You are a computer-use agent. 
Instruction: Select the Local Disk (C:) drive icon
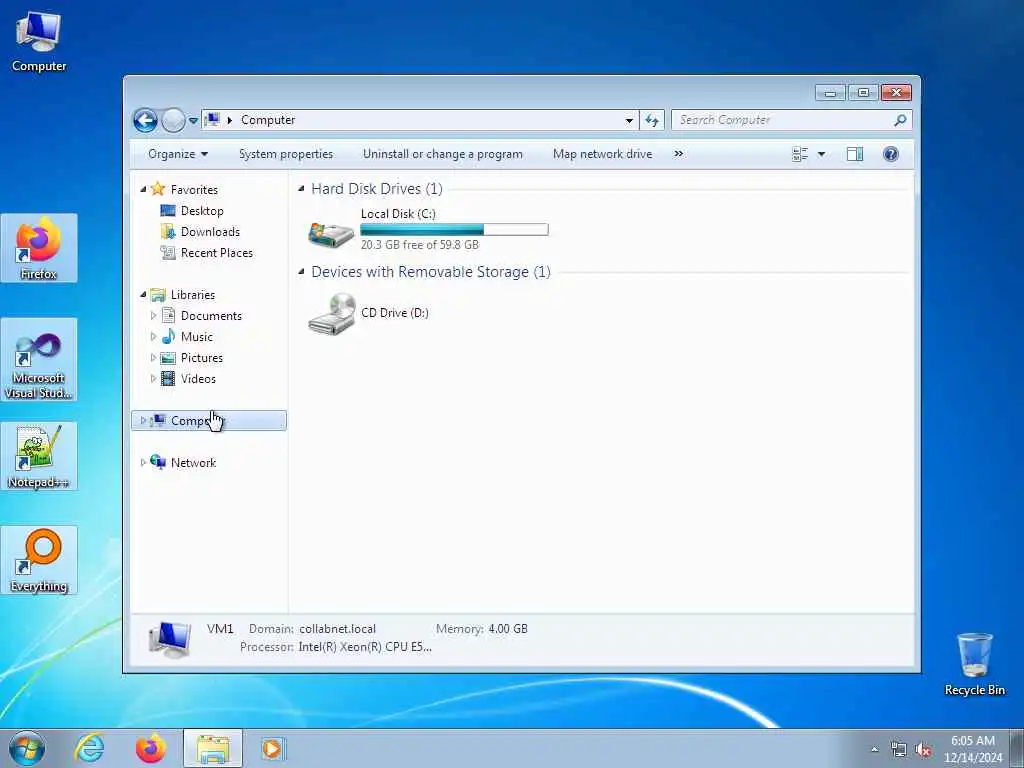tap(331, 233)
